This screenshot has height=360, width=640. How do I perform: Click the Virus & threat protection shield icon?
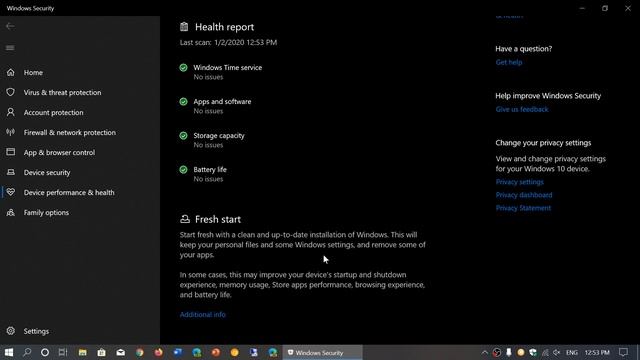[11, 92]
